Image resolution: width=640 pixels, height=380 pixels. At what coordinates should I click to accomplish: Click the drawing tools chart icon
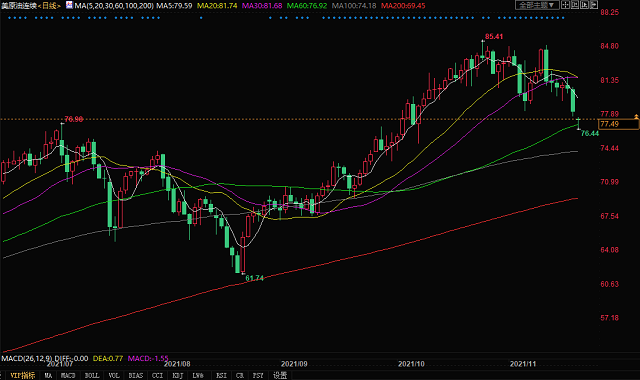click(x=584, y=4)
